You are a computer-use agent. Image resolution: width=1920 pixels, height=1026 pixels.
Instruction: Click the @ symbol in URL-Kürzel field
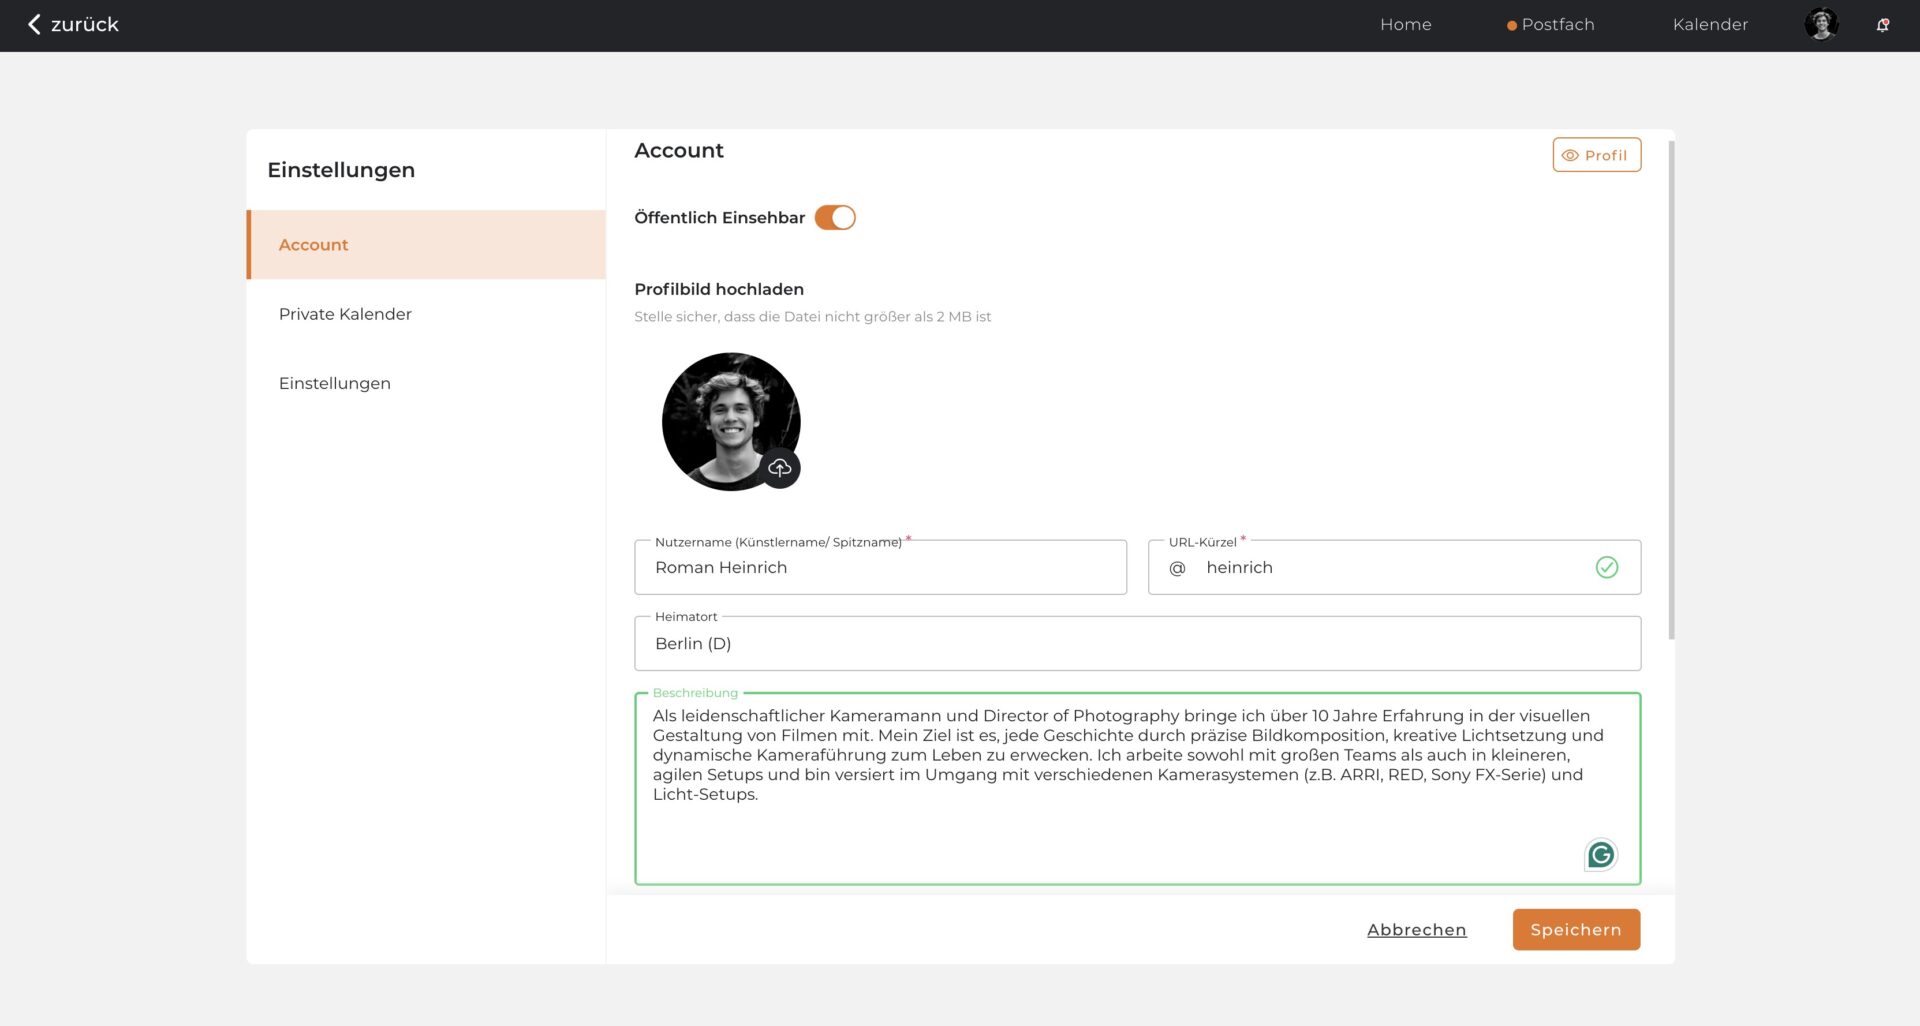1177,568
